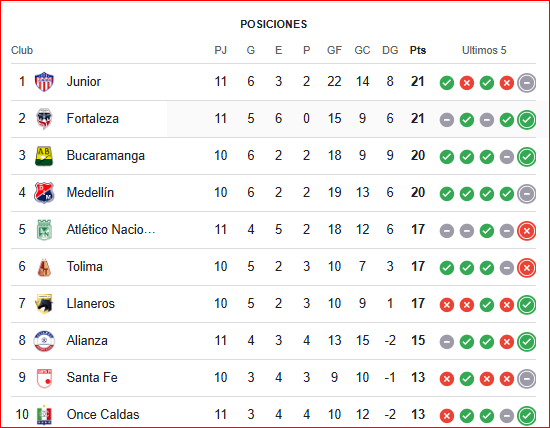Select the DG column header
The width and height of the screenshot is (550, 428).
pos(390,50)
